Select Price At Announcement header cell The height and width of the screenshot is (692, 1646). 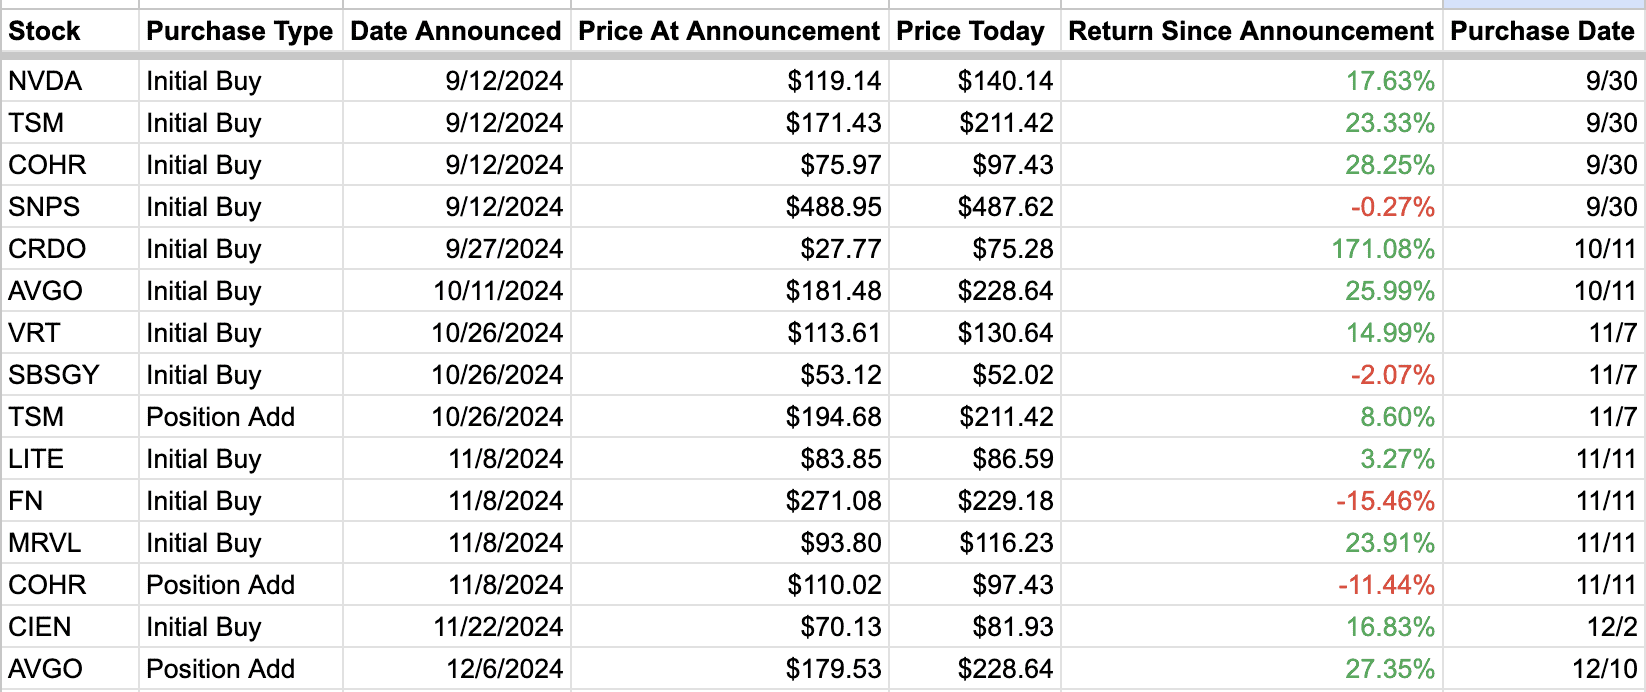729,31
